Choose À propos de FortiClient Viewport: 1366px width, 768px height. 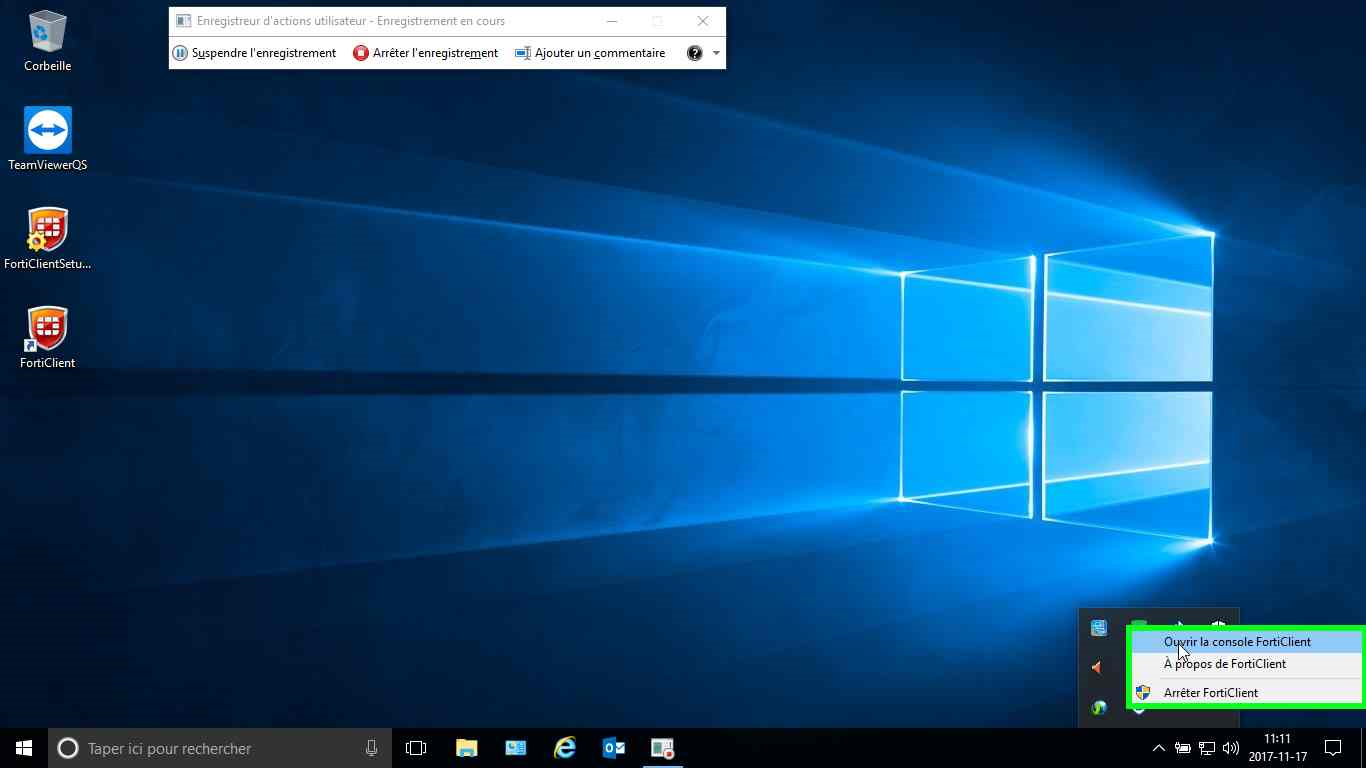[1245, 664]
